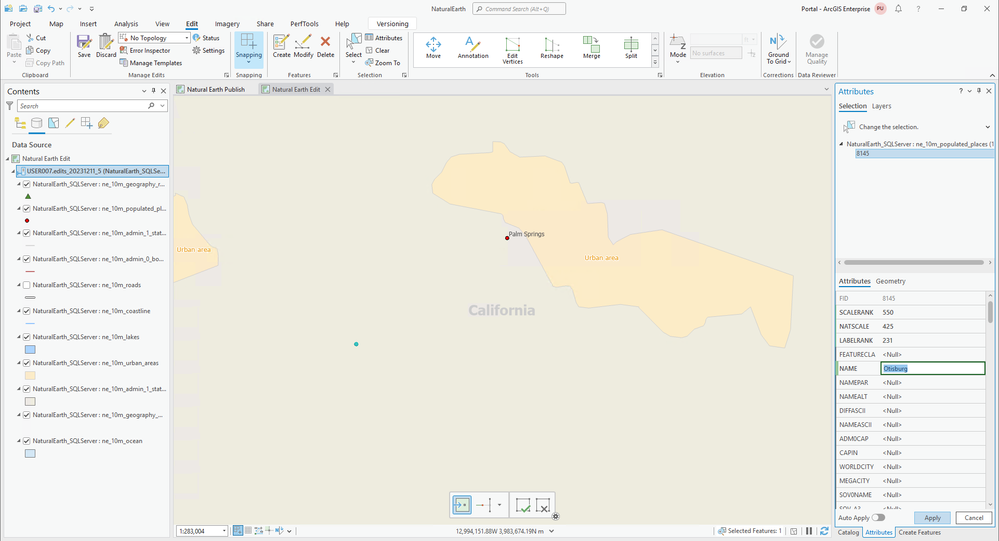Click the NAME field input with Otisburg

933,368
